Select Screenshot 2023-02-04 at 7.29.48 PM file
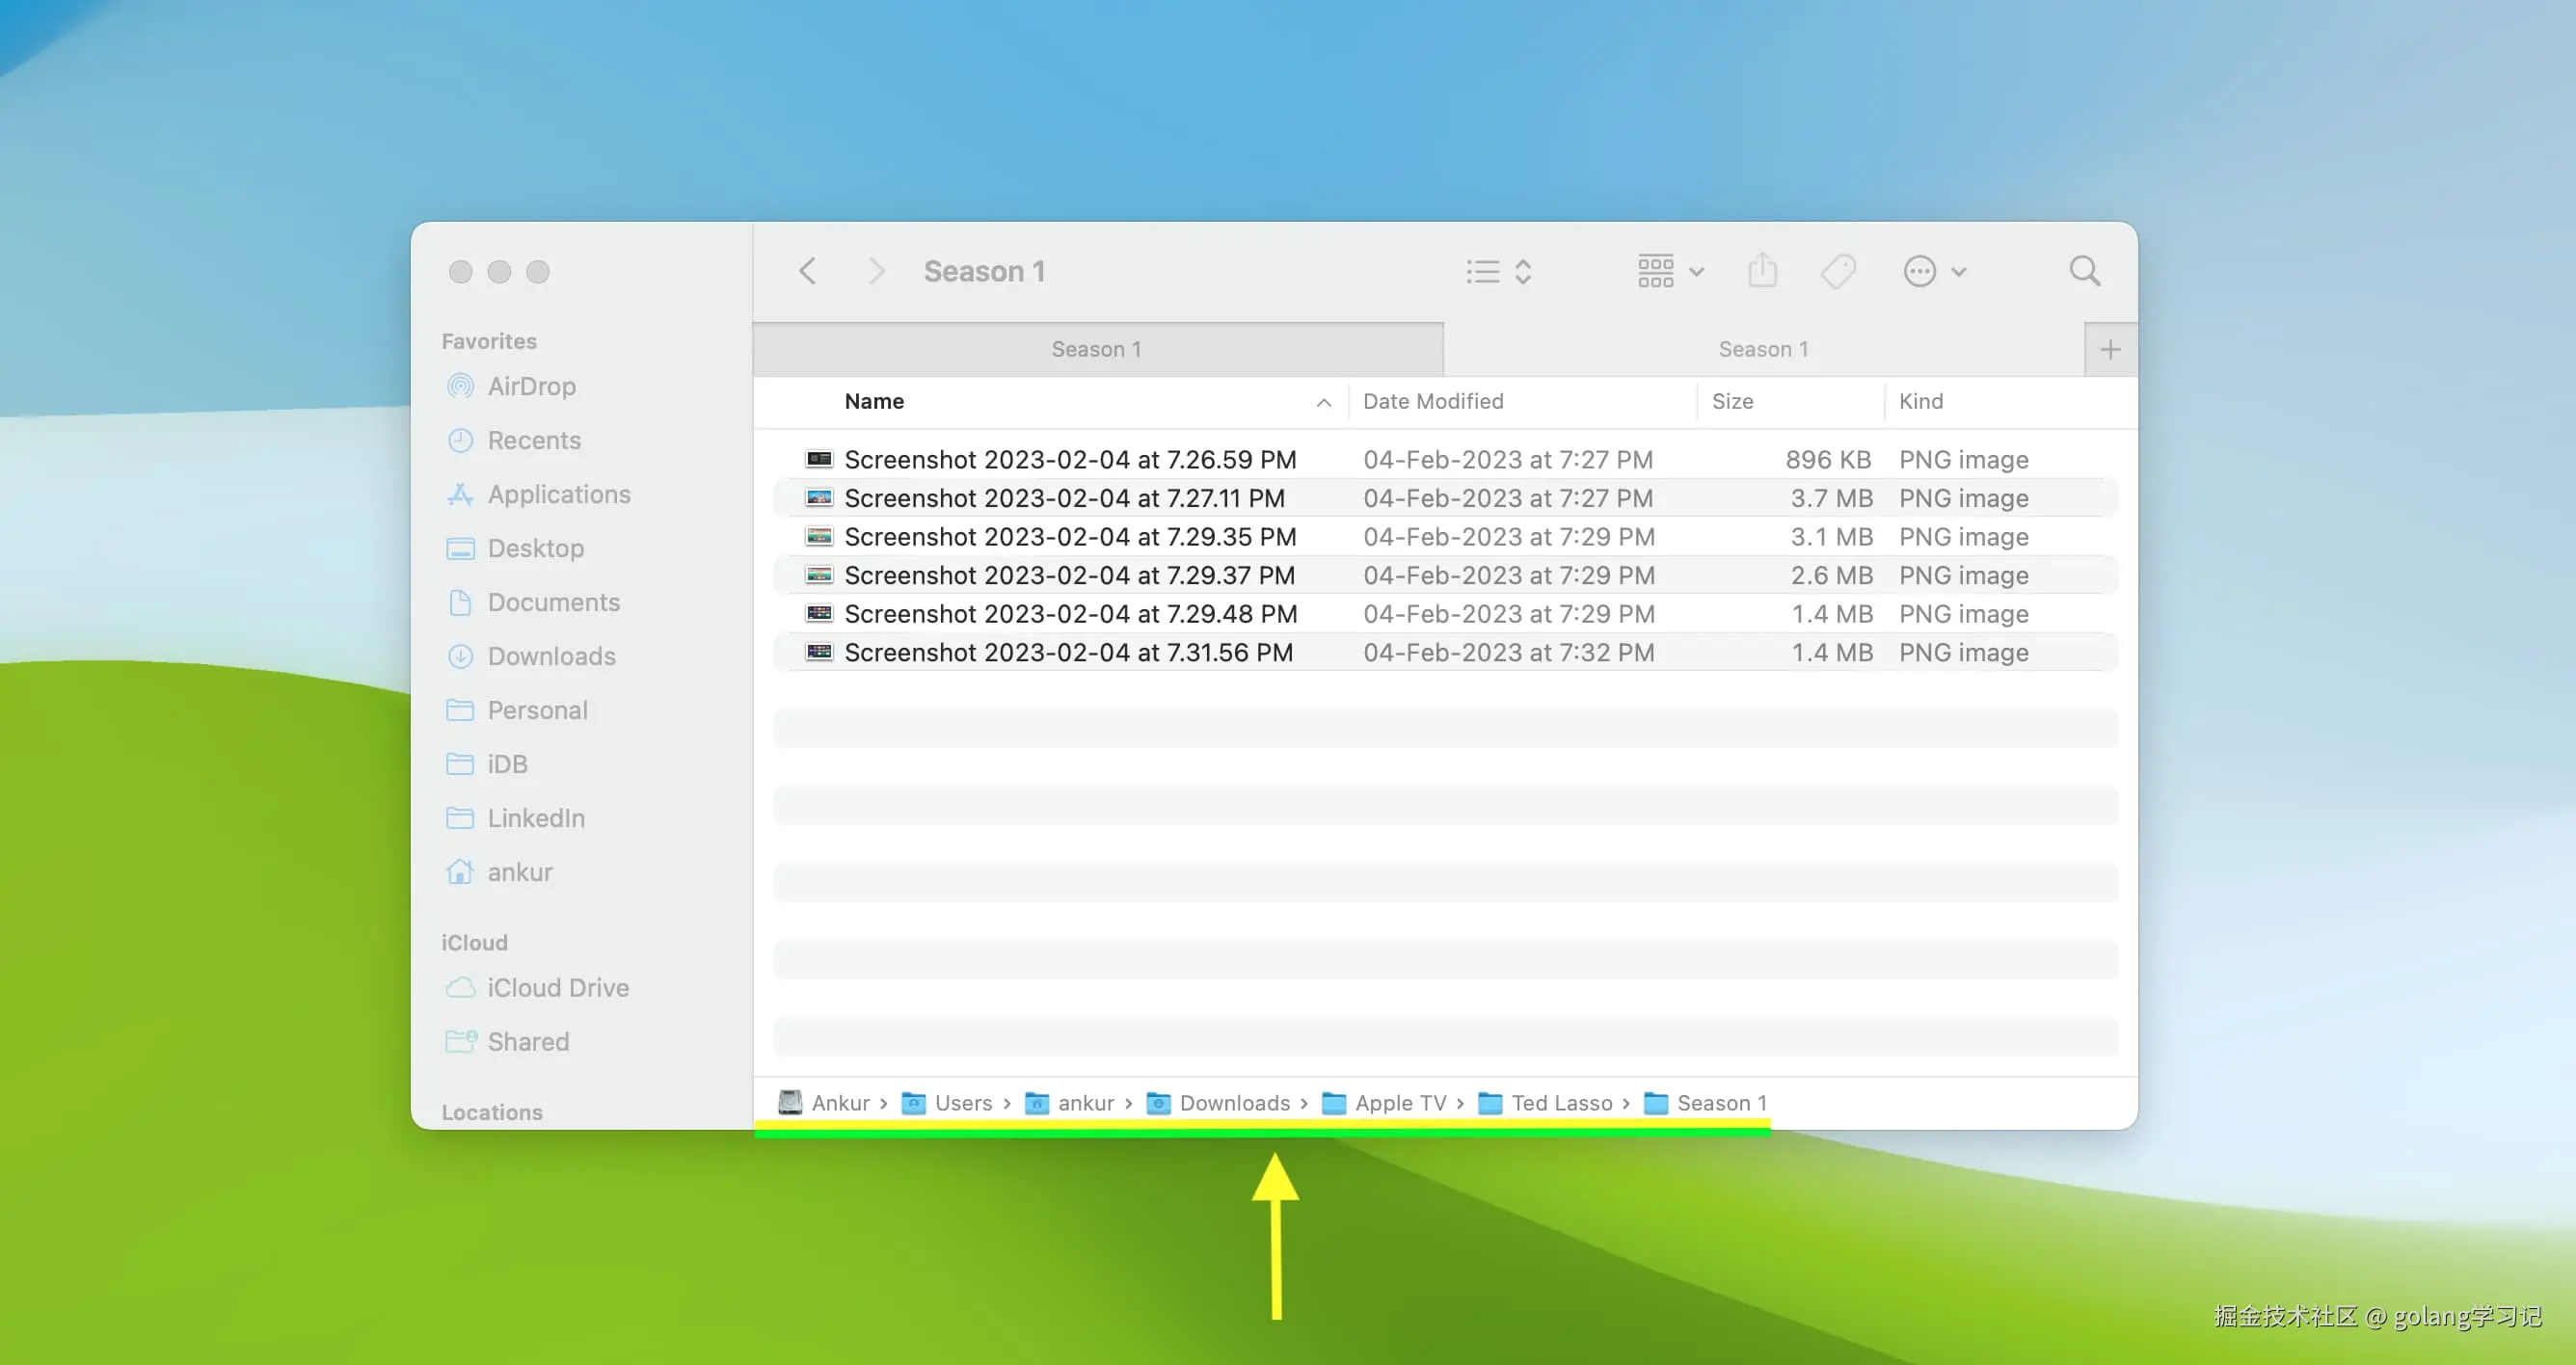Viewport: 2576px width, 1365px height. tap(1070, 613)
